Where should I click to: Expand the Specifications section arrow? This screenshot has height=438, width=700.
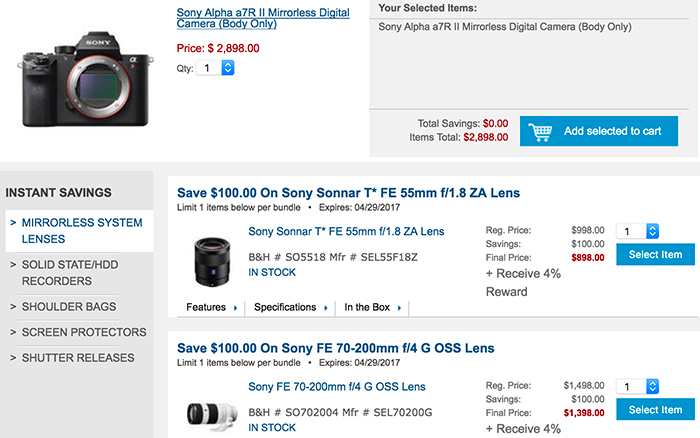coord(326,308)
